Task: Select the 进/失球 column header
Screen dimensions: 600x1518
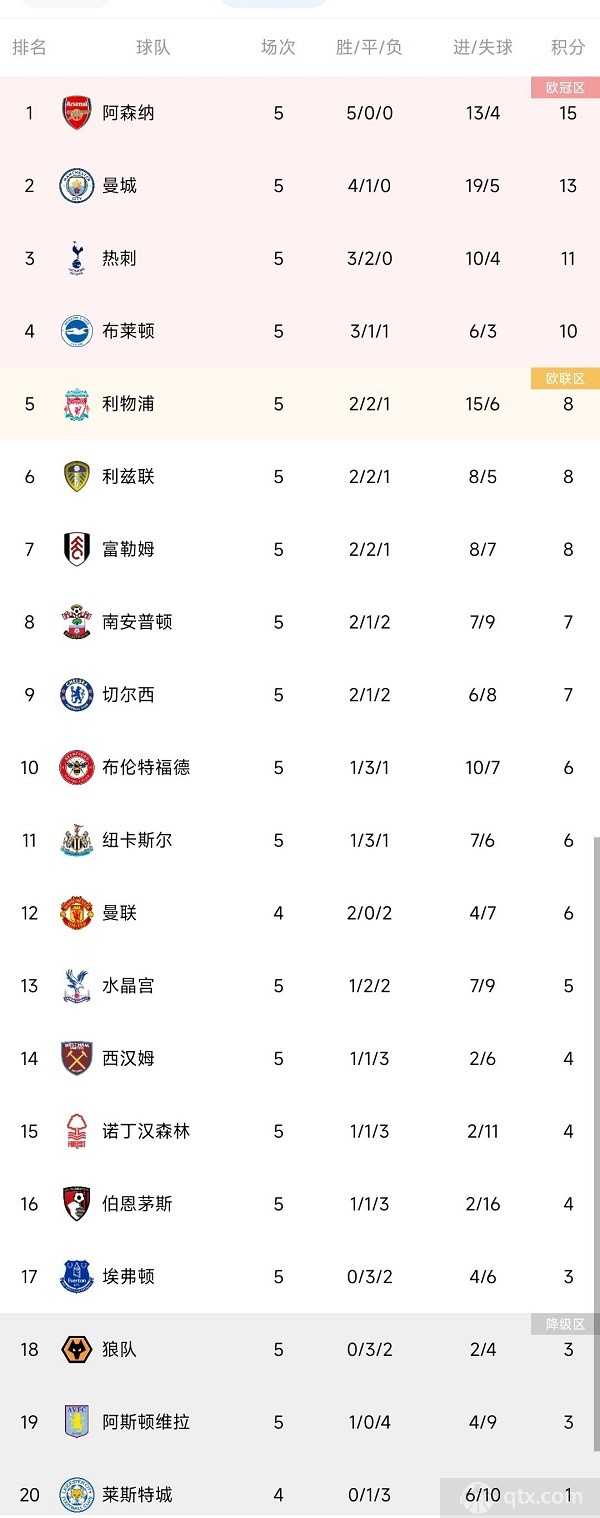Action: pos(482,47)
